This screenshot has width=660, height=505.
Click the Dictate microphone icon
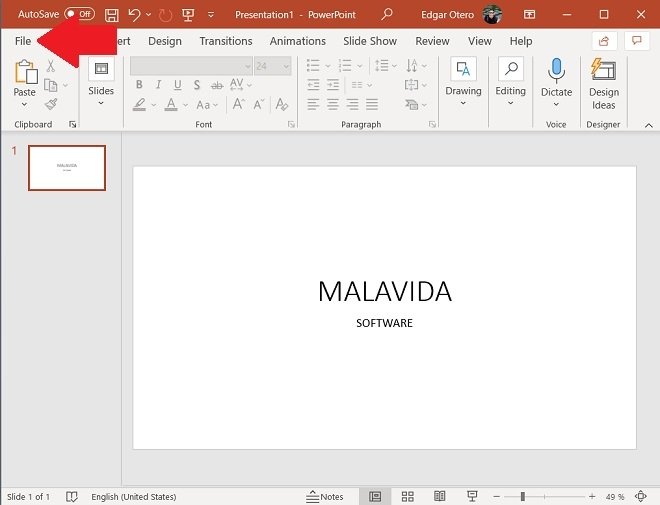click(556, 71)
